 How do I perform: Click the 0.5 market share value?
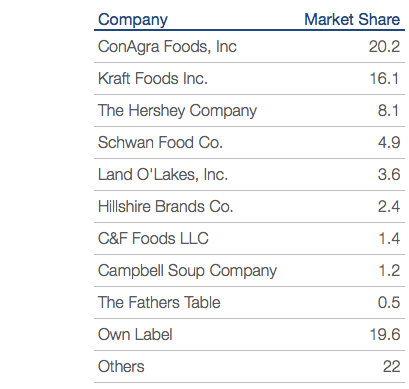click(389, 303)
